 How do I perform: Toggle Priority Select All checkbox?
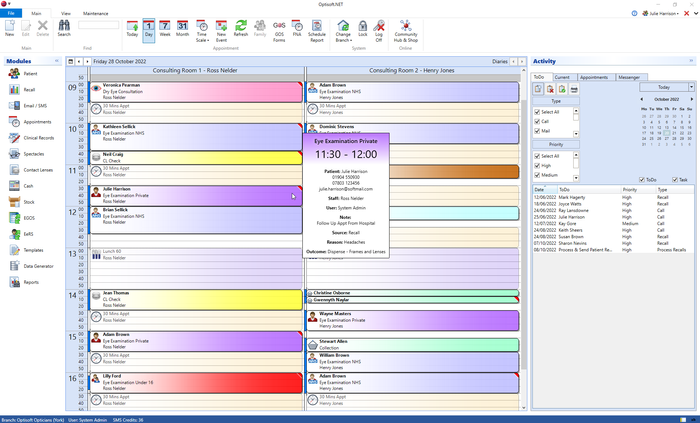pyautogui.click(x=538, y=156)
